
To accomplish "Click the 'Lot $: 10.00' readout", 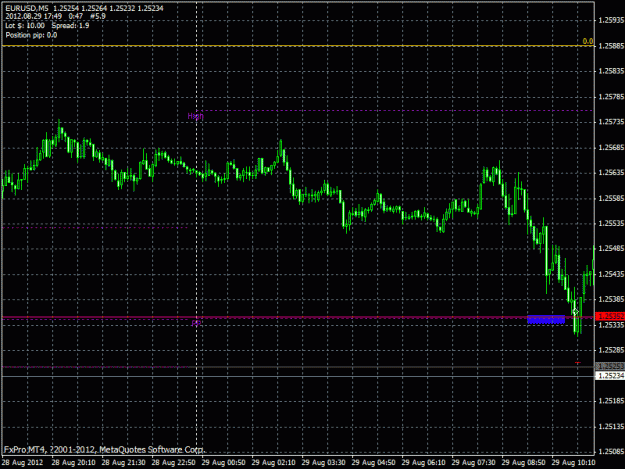I will (x=25, y=26).
